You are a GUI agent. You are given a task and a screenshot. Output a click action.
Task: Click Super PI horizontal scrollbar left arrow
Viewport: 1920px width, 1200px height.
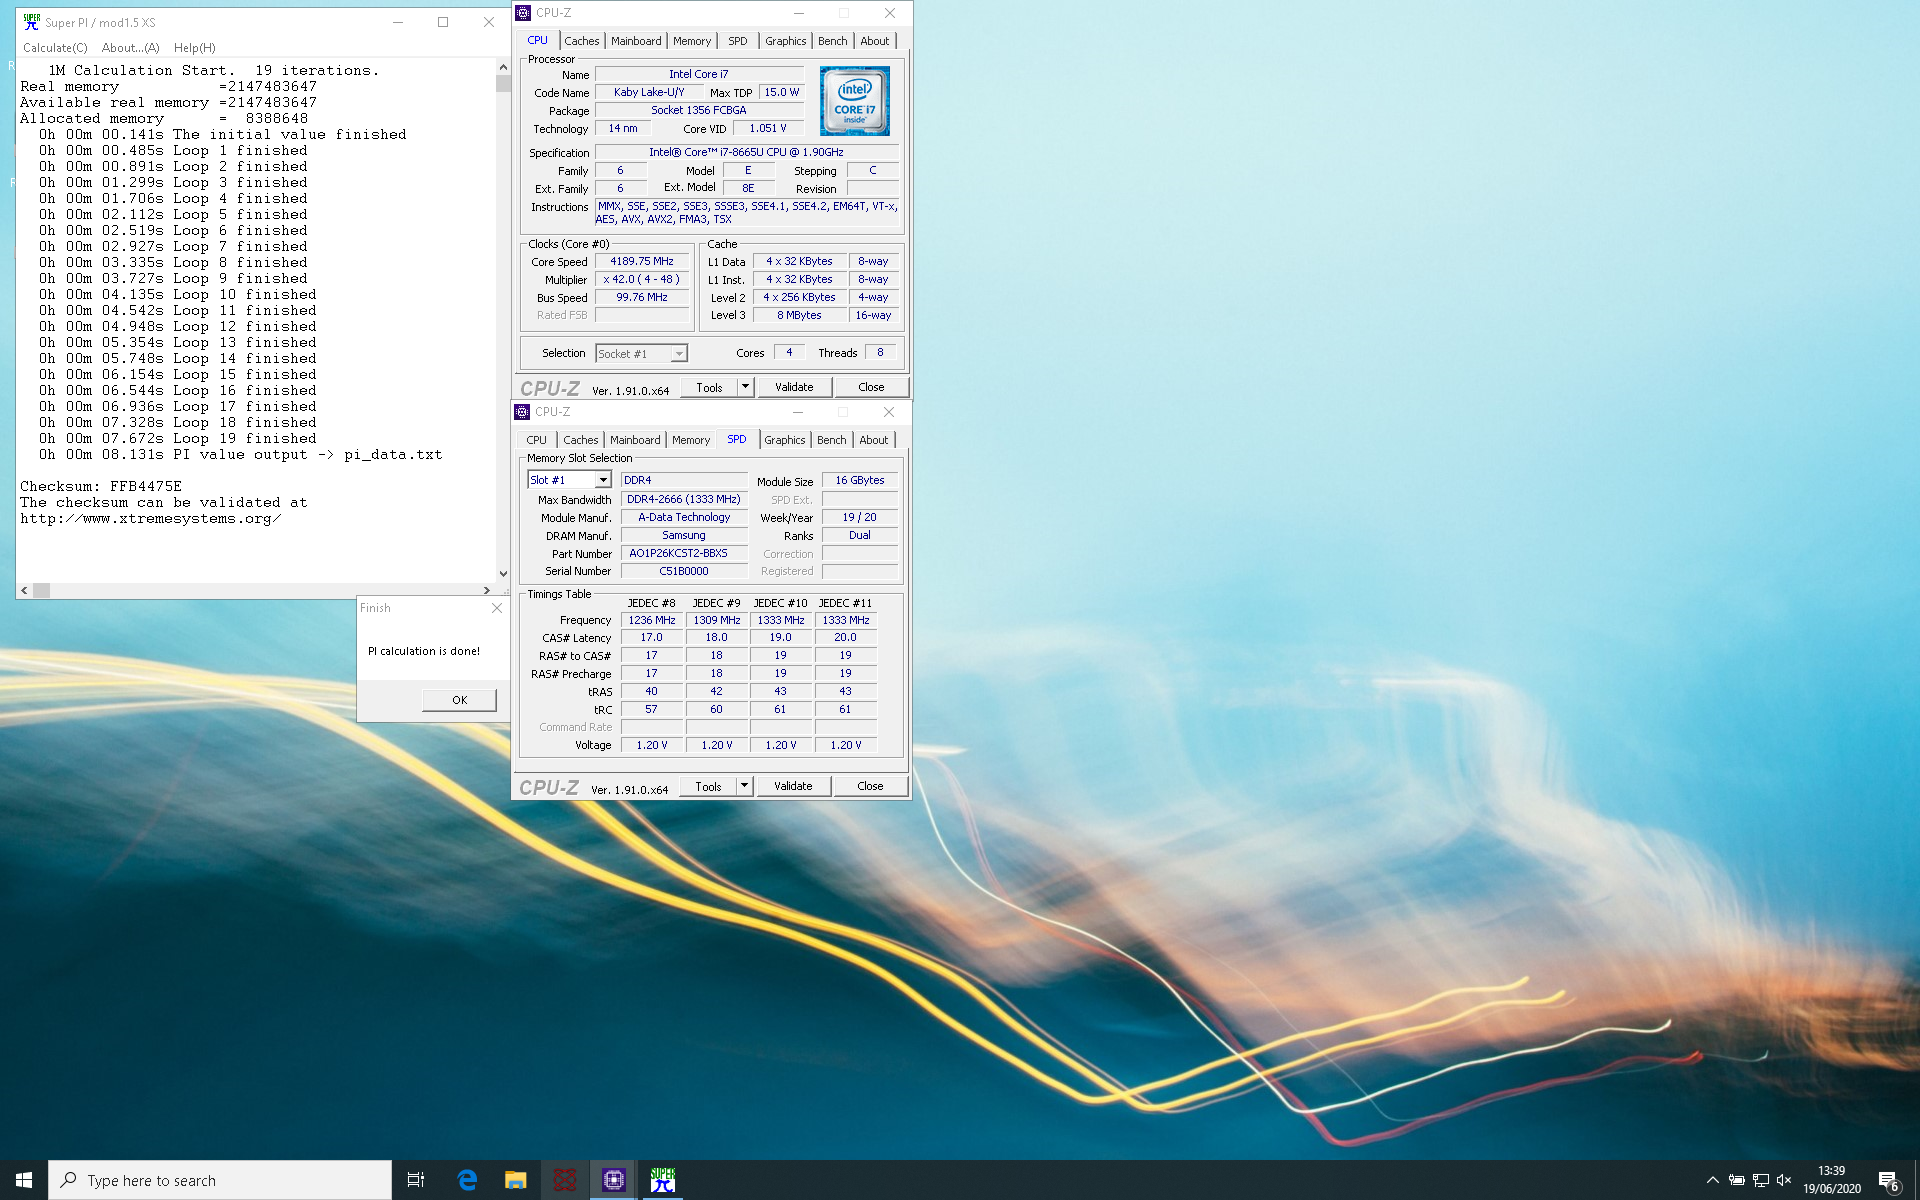click(x=24, y=591)
